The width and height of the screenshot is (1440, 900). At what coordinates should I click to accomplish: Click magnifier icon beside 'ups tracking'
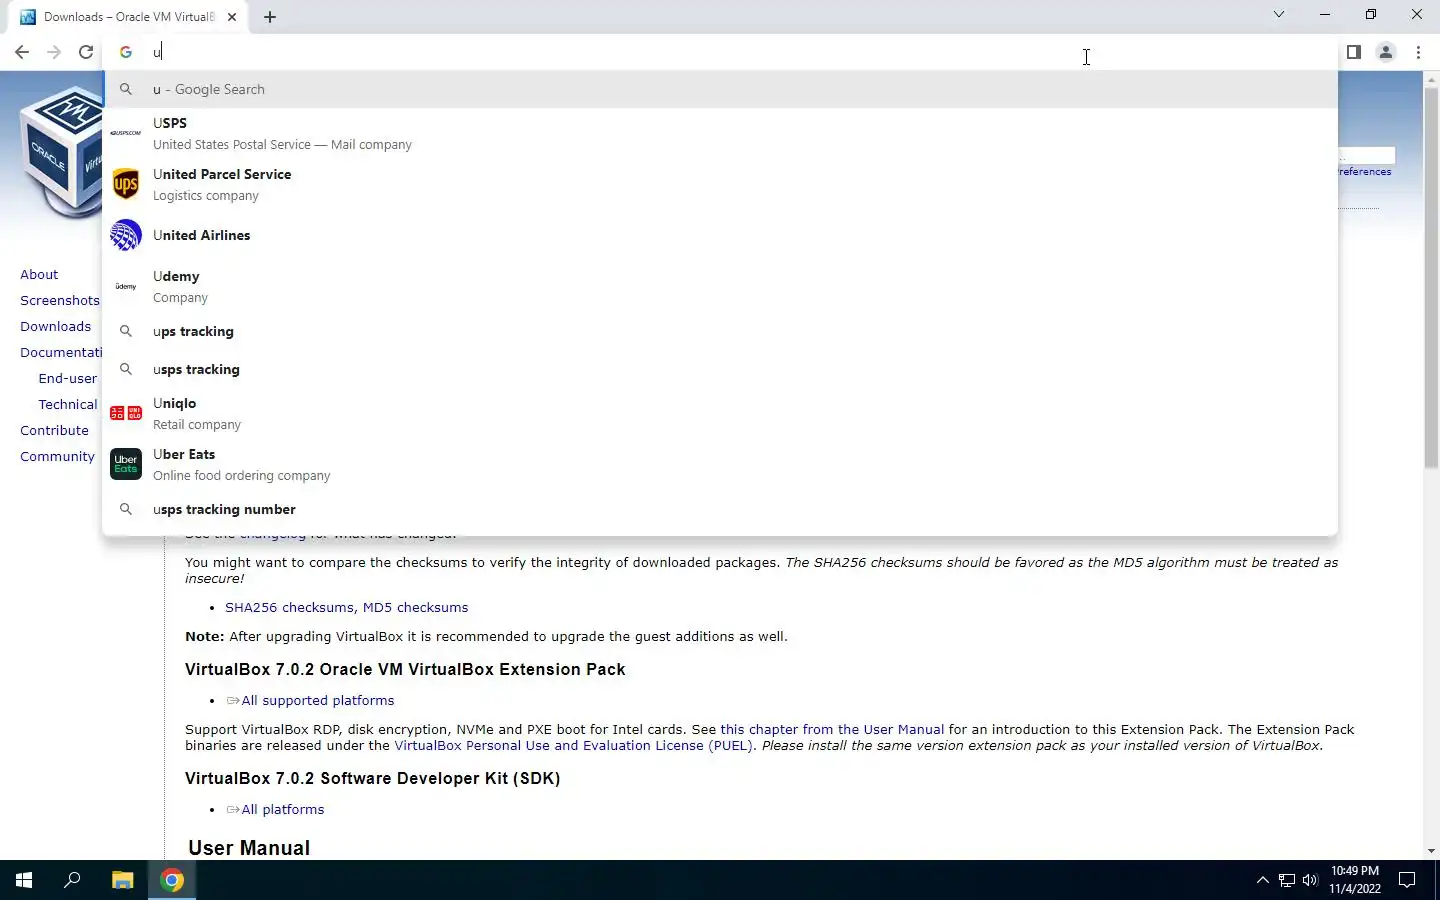pos(126,331)
